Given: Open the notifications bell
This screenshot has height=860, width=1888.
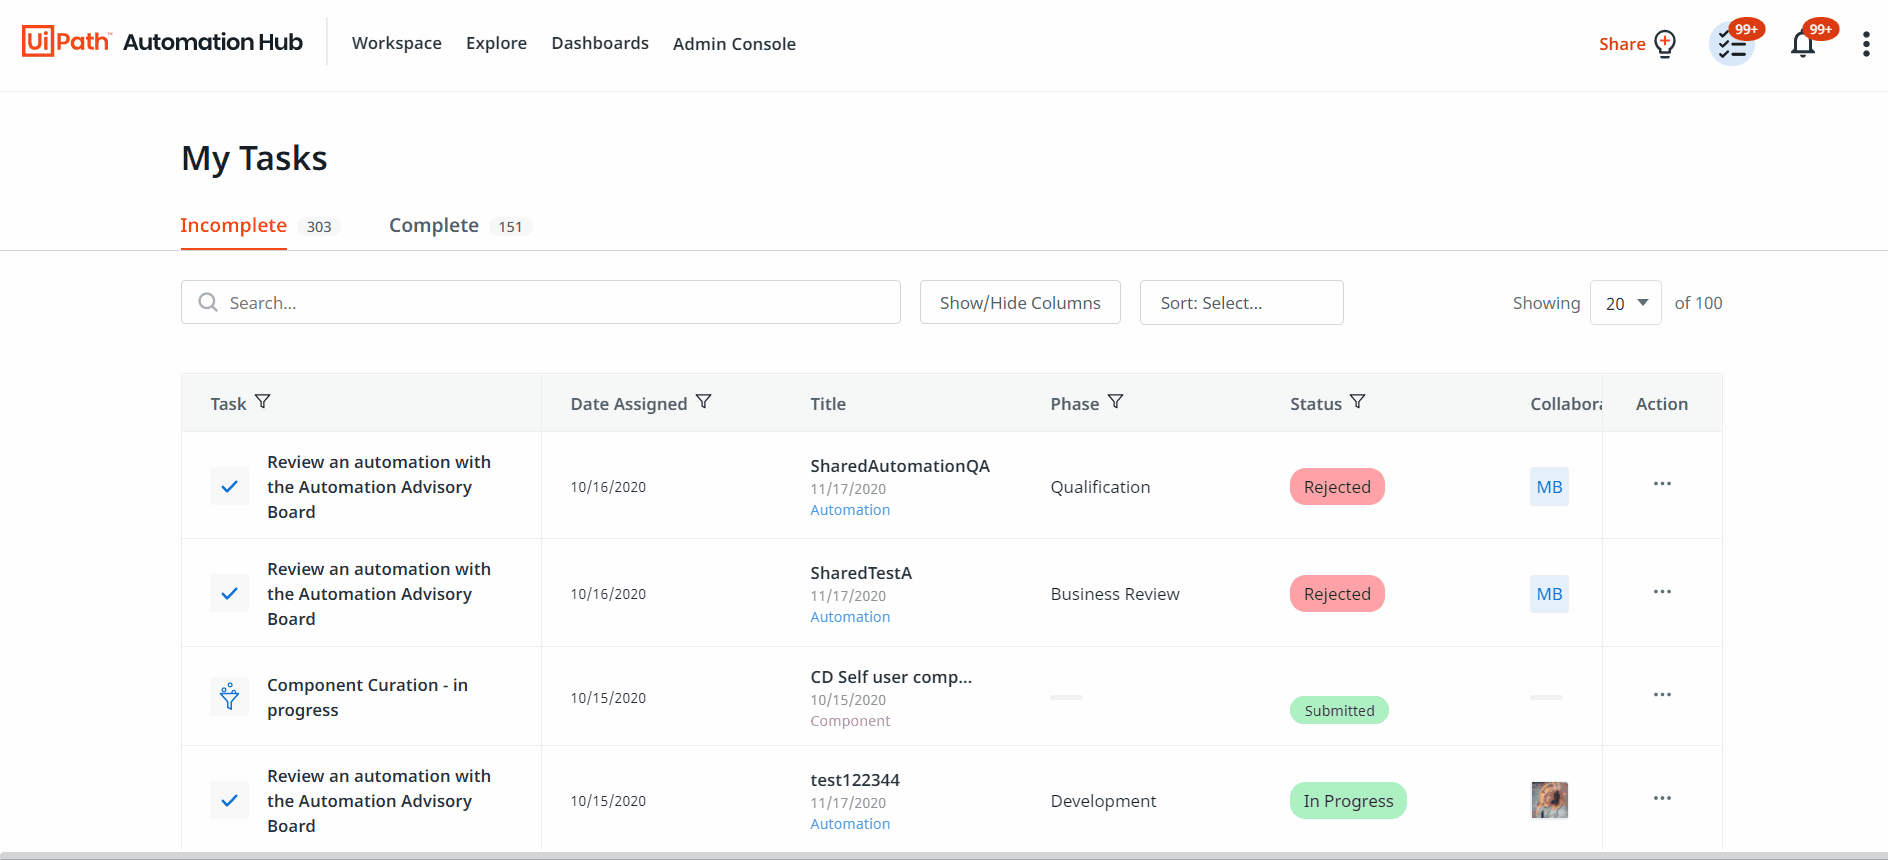Looking at the screenshot, I should 1803,45.
